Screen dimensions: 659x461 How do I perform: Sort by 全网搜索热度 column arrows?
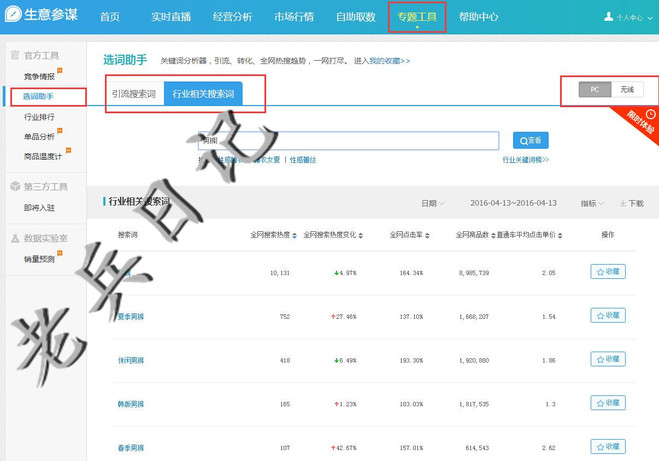295,235
